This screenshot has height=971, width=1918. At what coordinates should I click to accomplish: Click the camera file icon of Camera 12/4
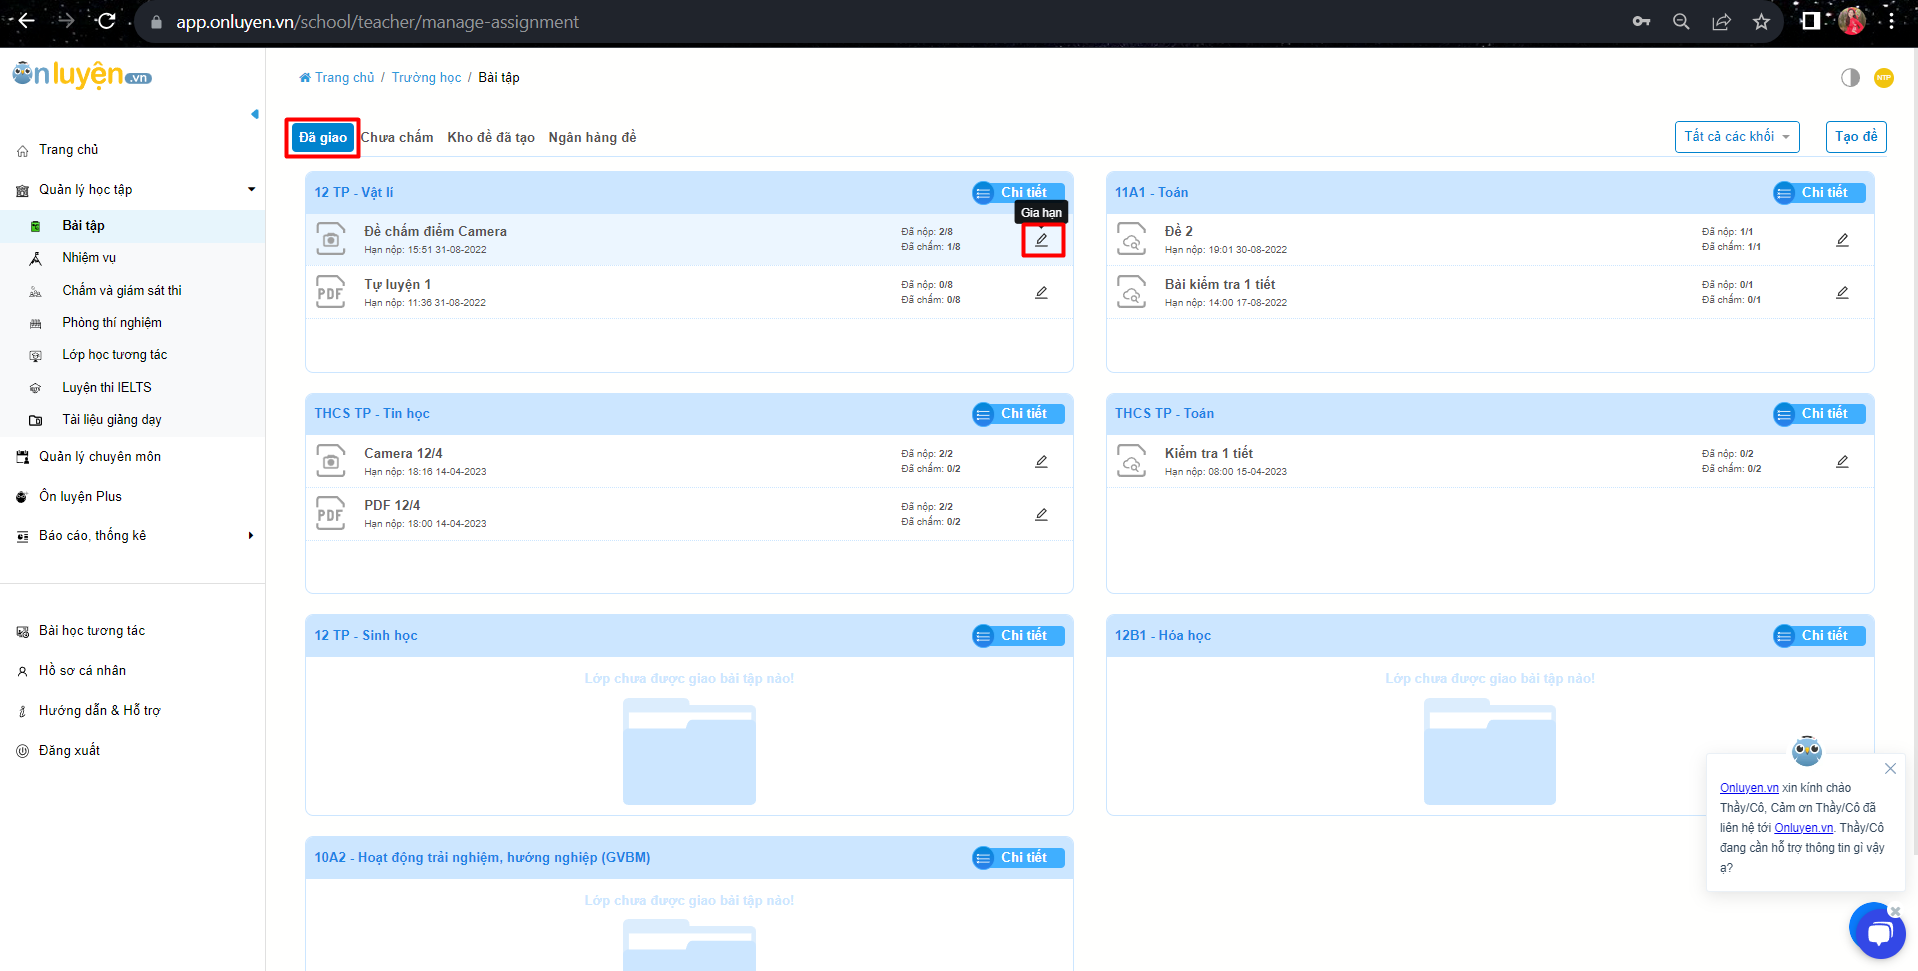point(331,461)
